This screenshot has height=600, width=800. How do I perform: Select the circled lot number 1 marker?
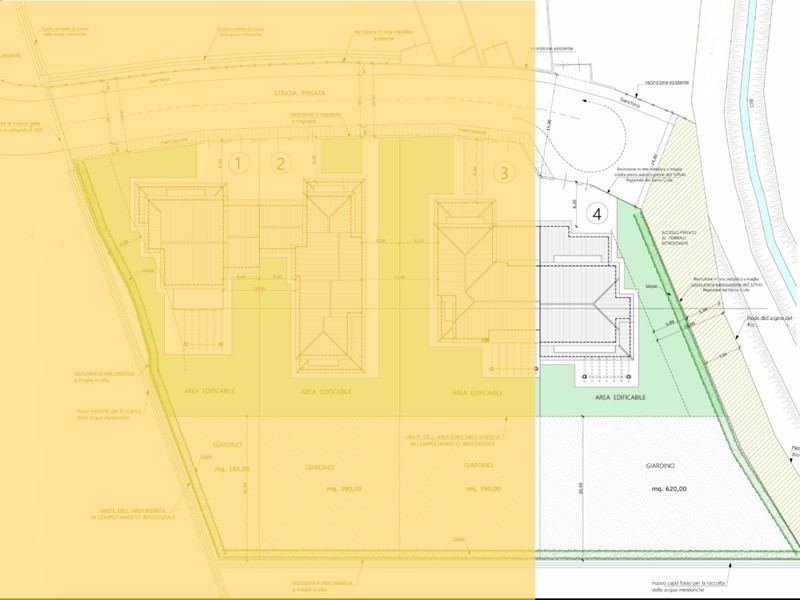coord(238,163)
